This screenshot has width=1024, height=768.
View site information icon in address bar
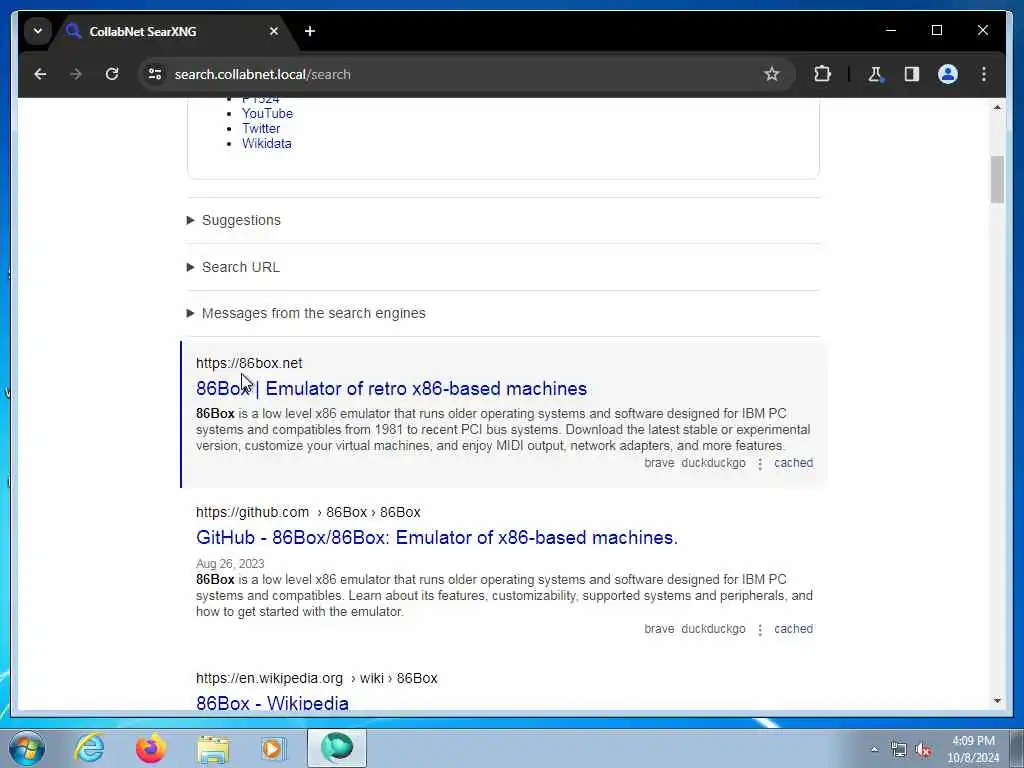click(x=155, y=74)
